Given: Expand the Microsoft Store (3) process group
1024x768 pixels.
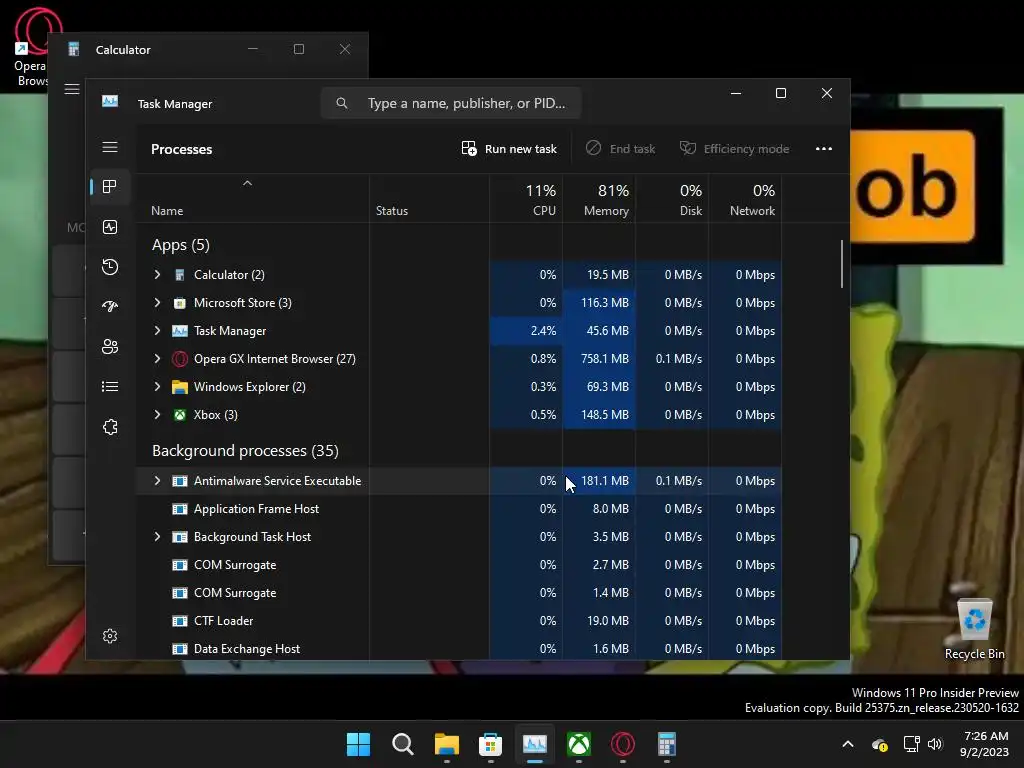Looking at the screenshot, I should click(x=157, y=303).
